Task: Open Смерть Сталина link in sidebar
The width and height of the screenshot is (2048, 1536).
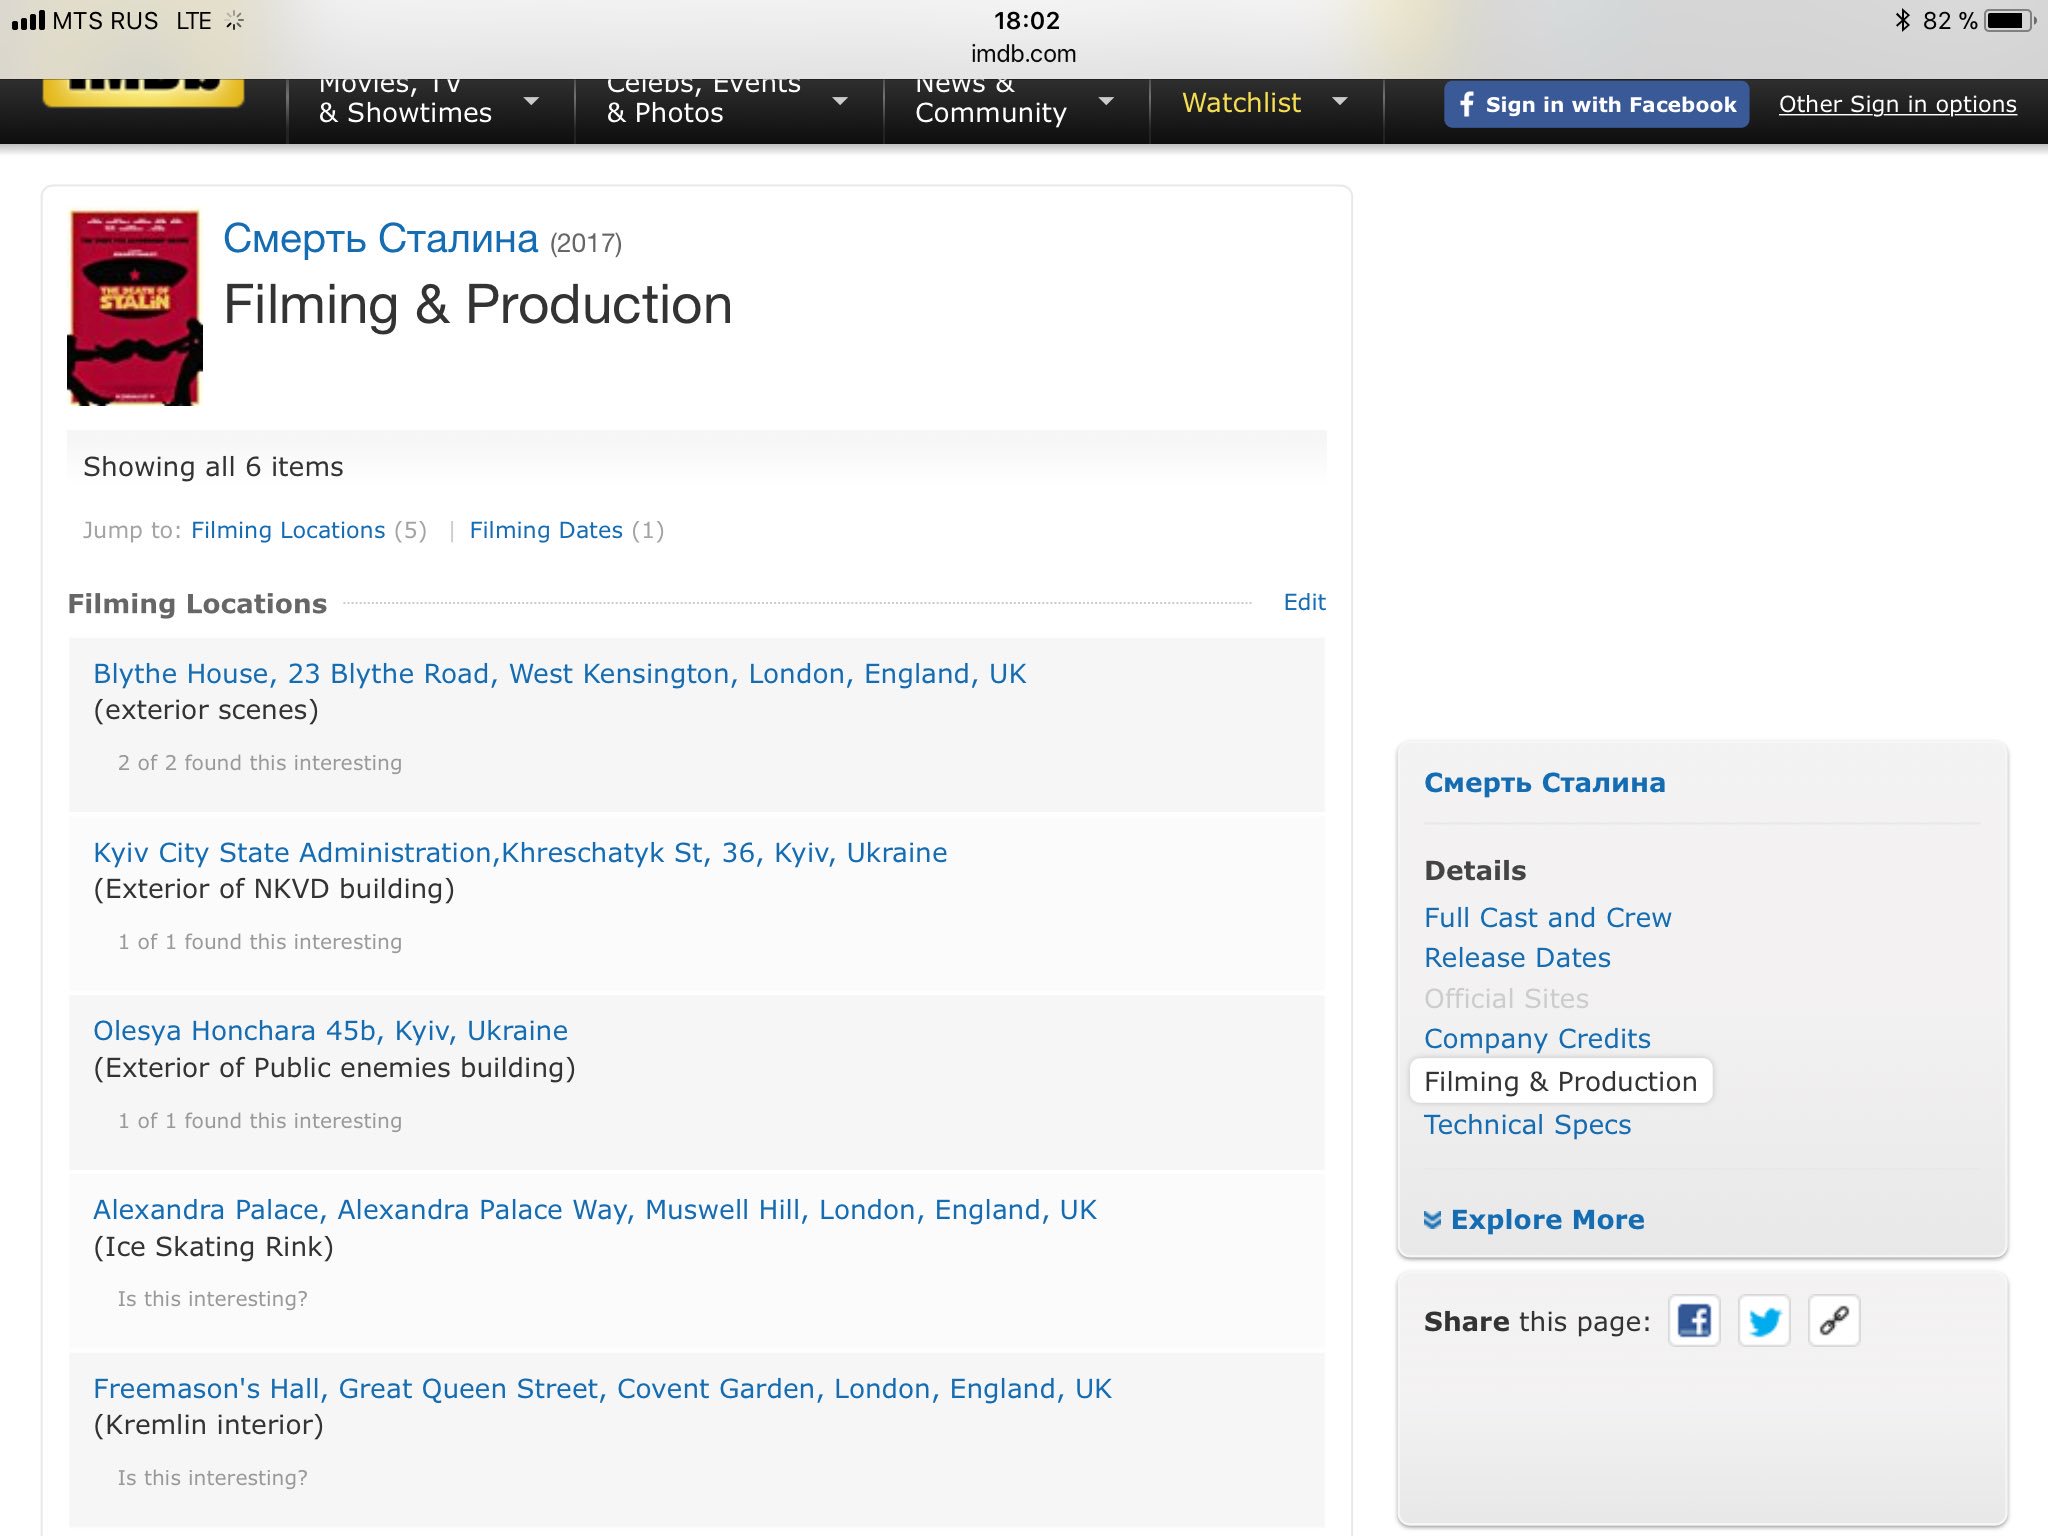Action: point(1545,783)
